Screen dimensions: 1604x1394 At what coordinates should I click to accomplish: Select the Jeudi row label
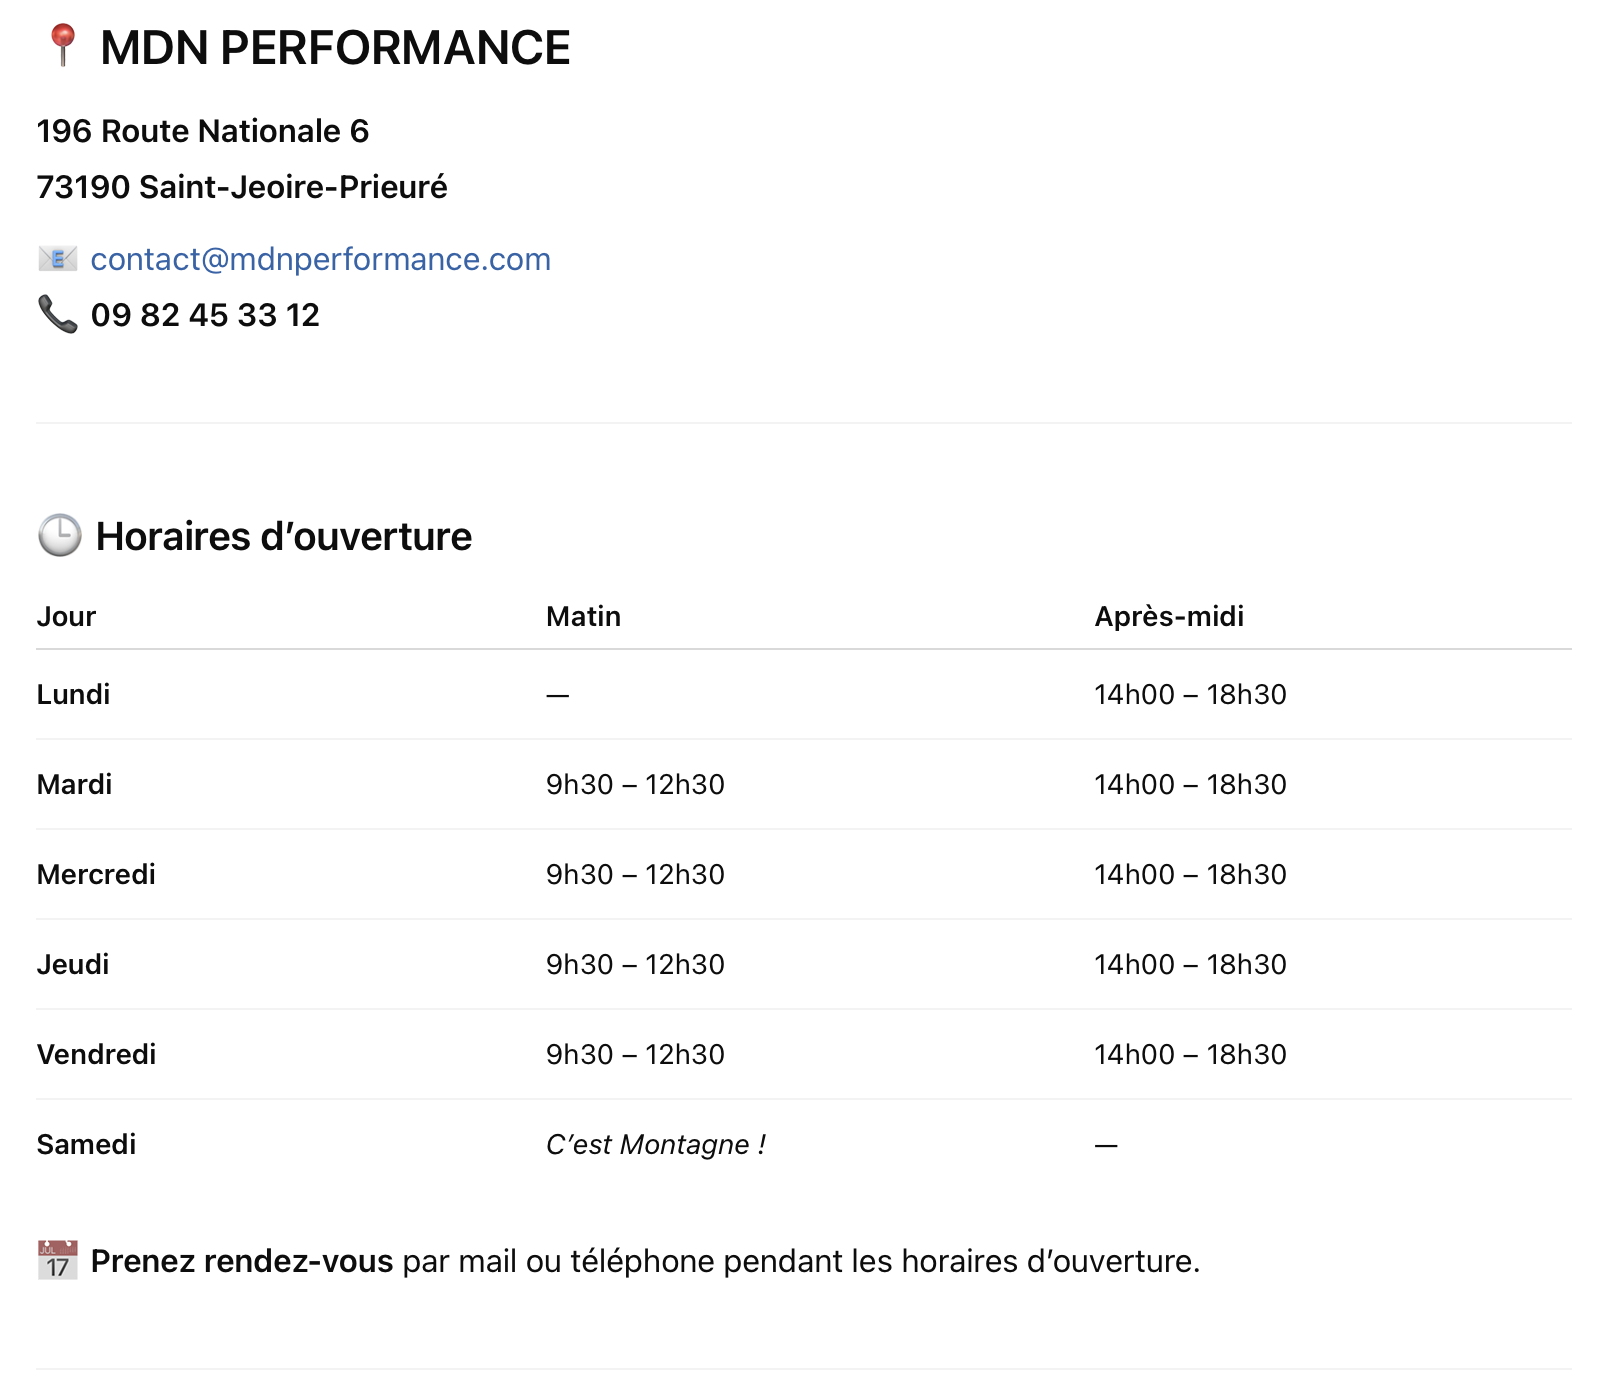coord(73,964)
